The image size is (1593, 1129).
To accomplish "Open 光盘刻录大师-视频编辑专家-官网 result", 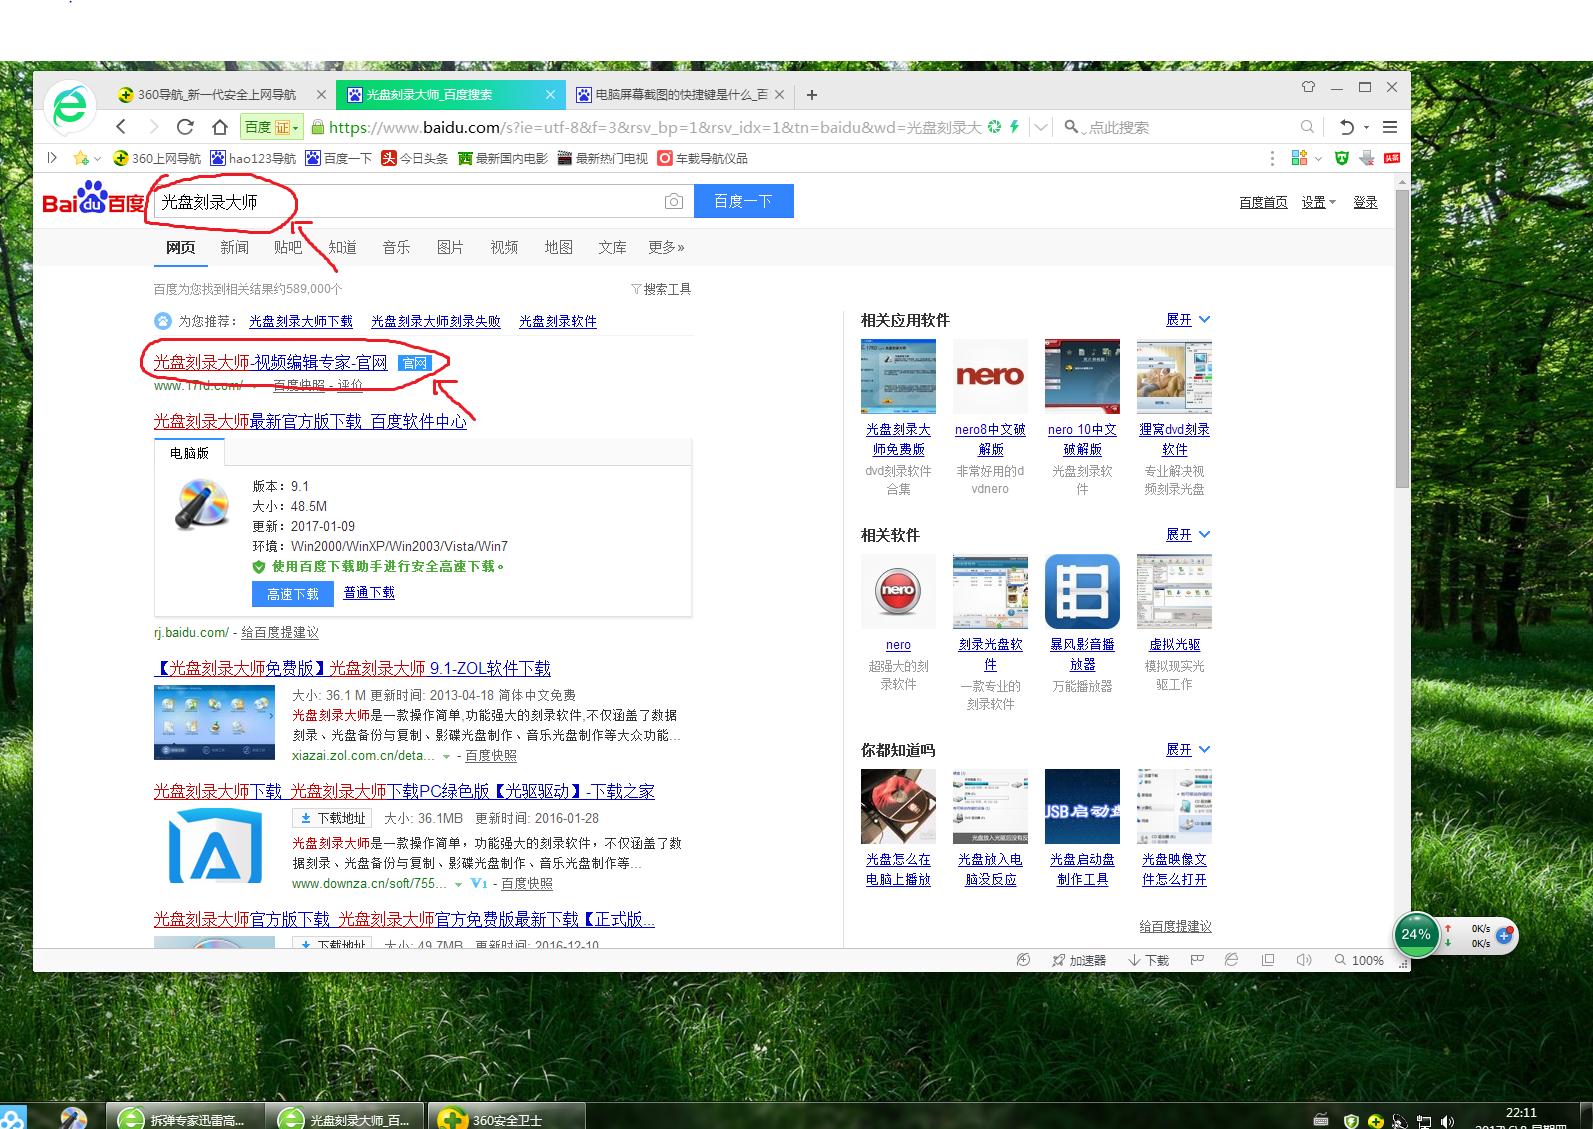I will coord(270,362).
